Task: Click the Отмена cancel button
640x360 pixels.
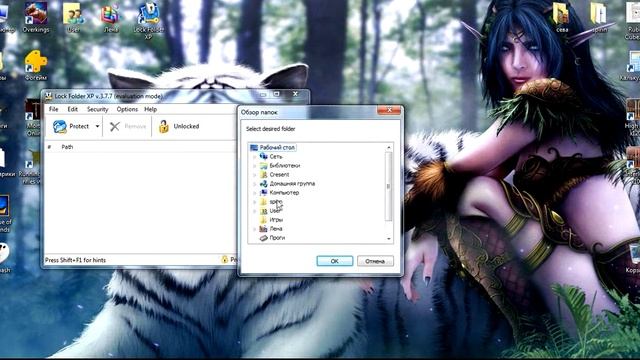Action: pyautogui.click(x=375, y=261)
